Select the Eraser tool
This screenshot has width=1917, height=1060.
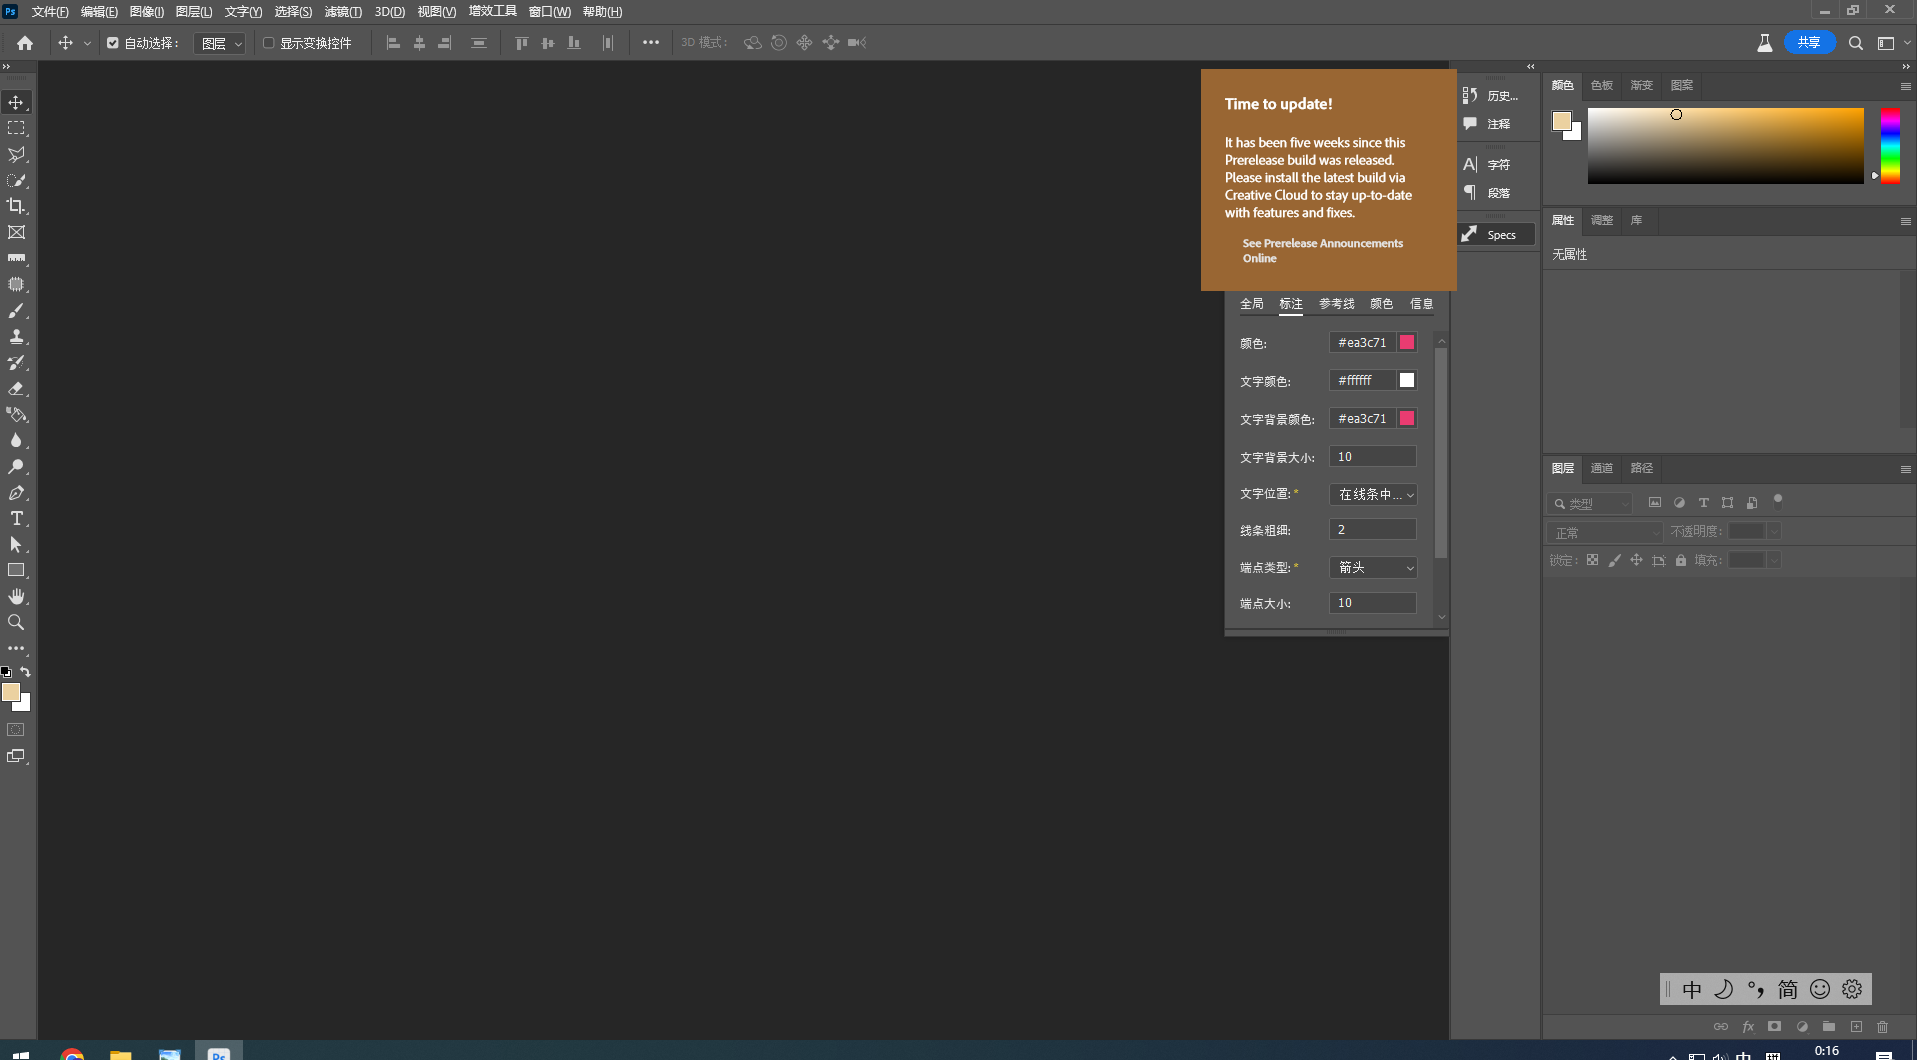(x=16, y=389)
